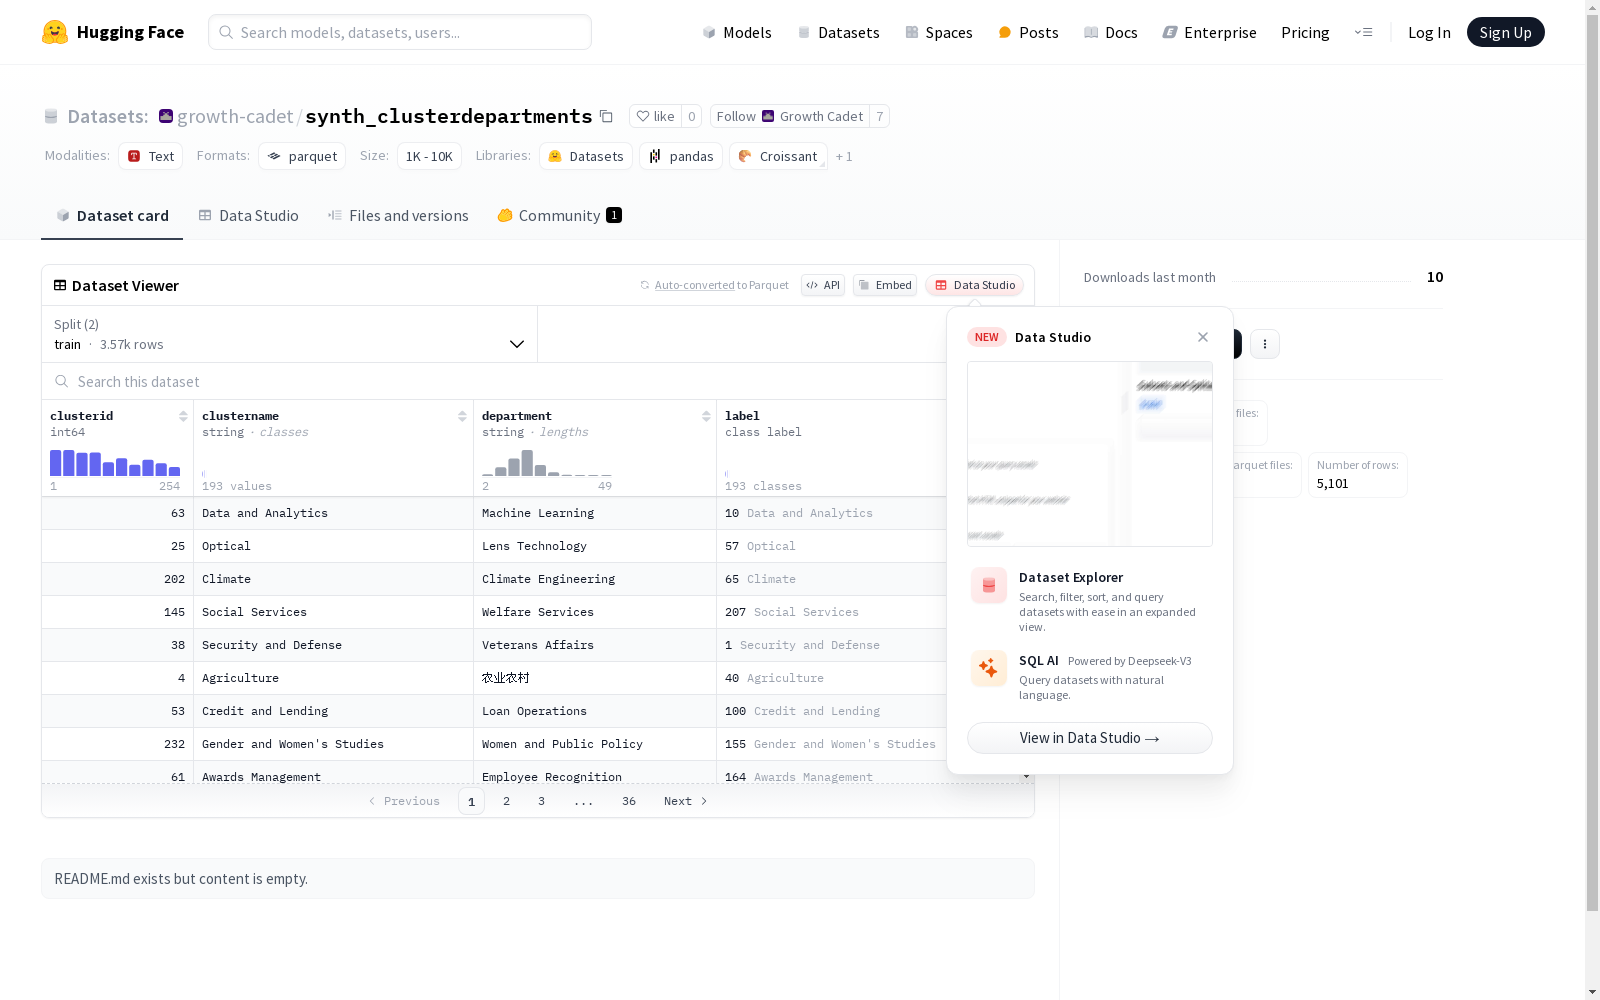Expand the Split train dropdown
This screenshot has width=1600, height=1000.
290,334
